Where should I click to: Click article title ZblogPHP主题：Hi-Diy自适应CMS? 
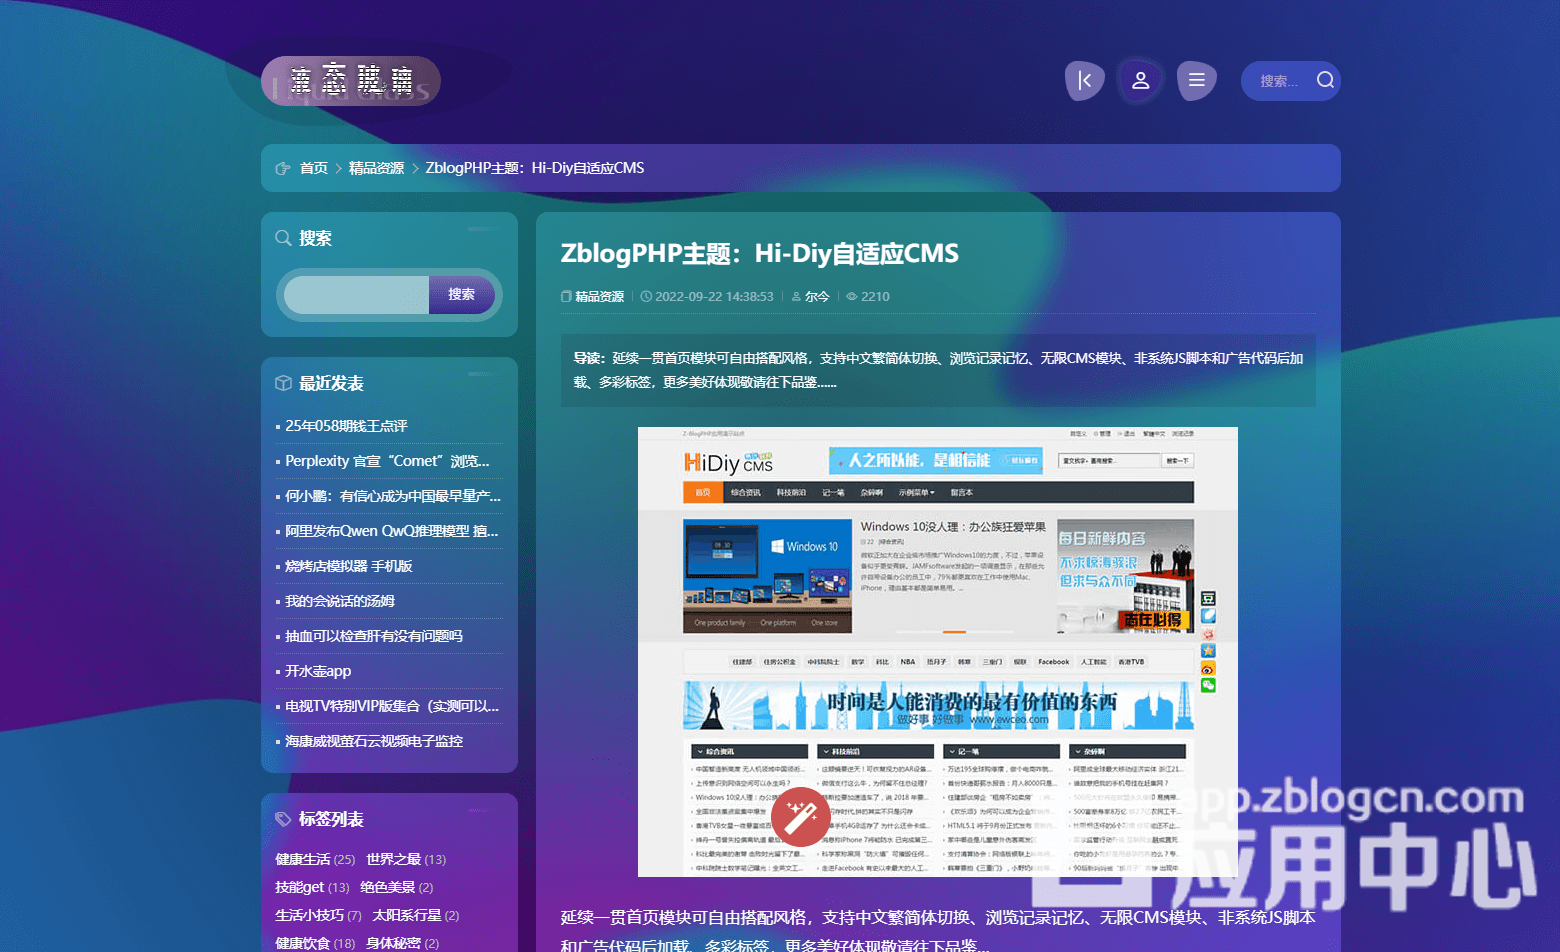(x=759, y=253)
